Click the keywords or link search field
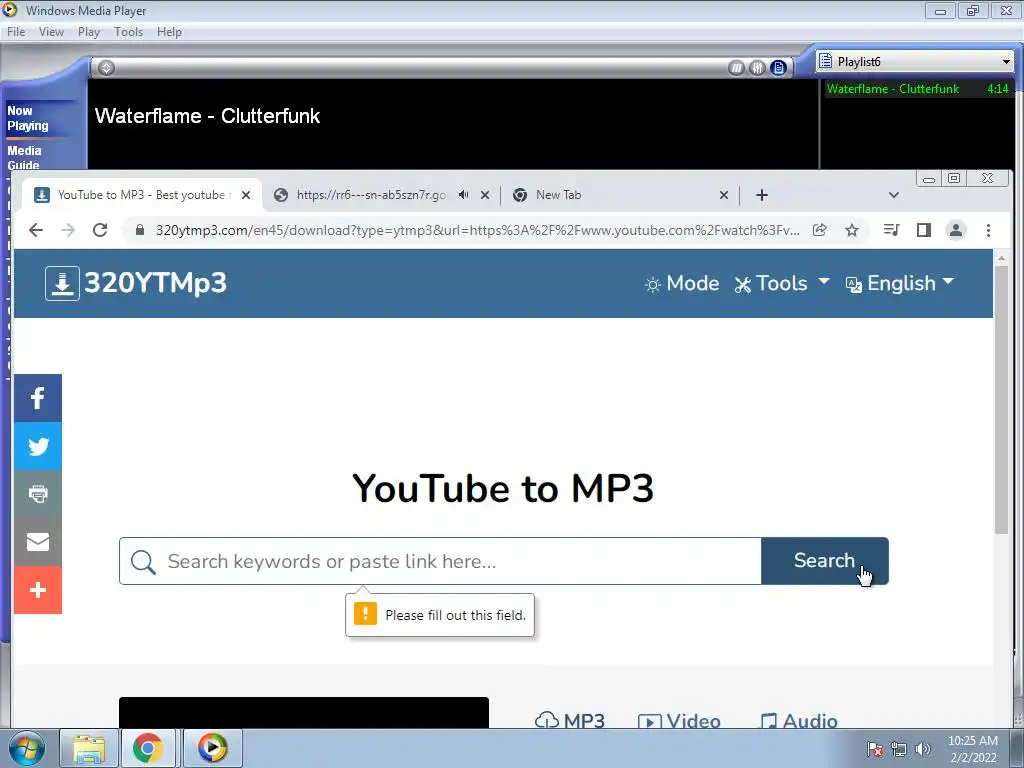 (440, 561)
